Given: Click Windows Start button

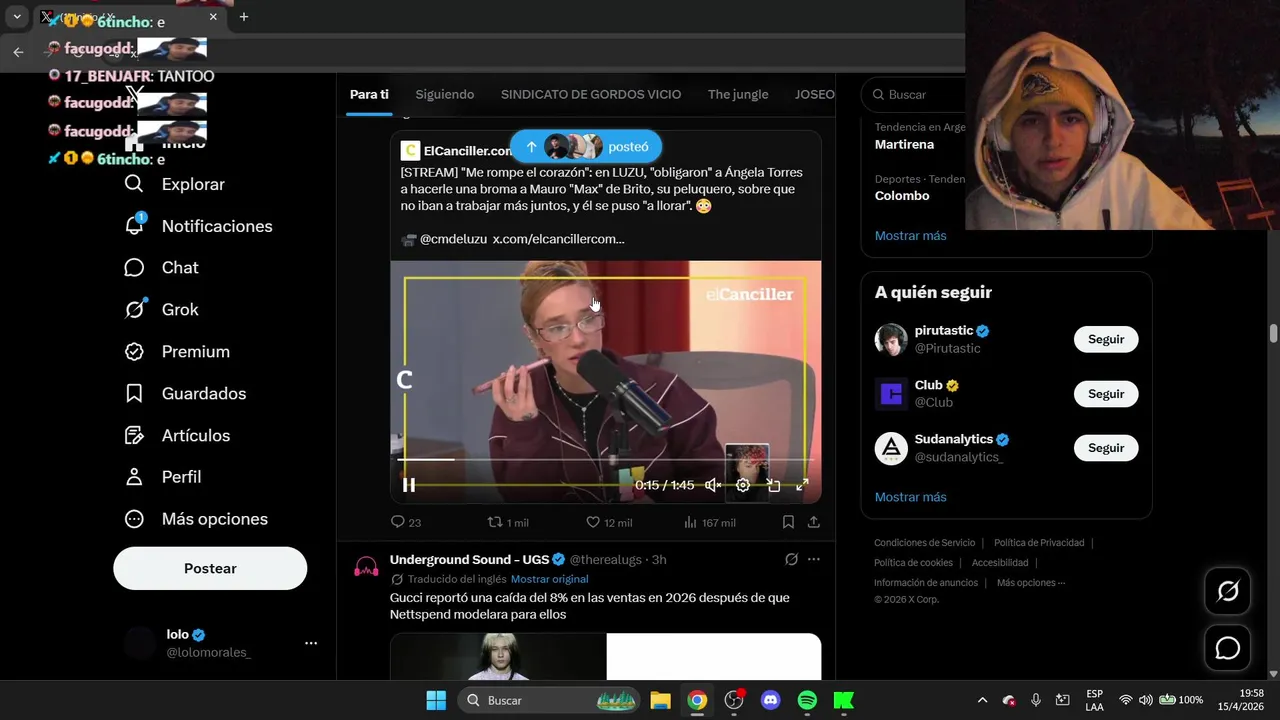Looking at the screenshot, I should pos(436,700).
